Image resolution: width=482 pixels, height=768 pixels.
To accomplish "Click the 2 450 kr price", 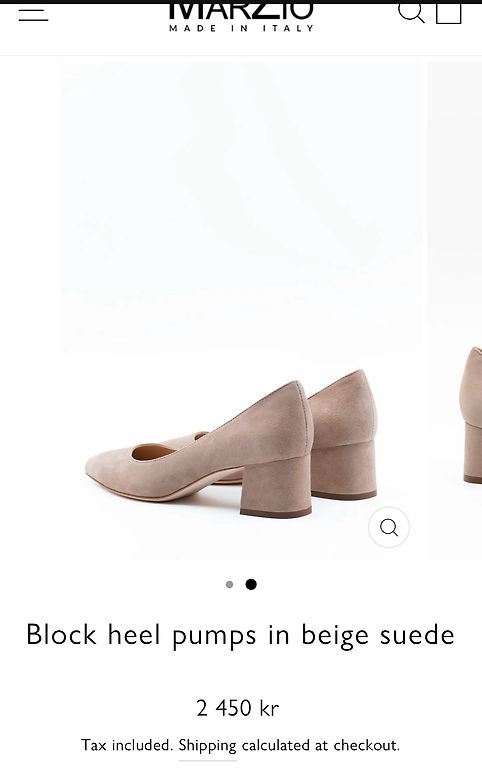I will click(238, 708).
